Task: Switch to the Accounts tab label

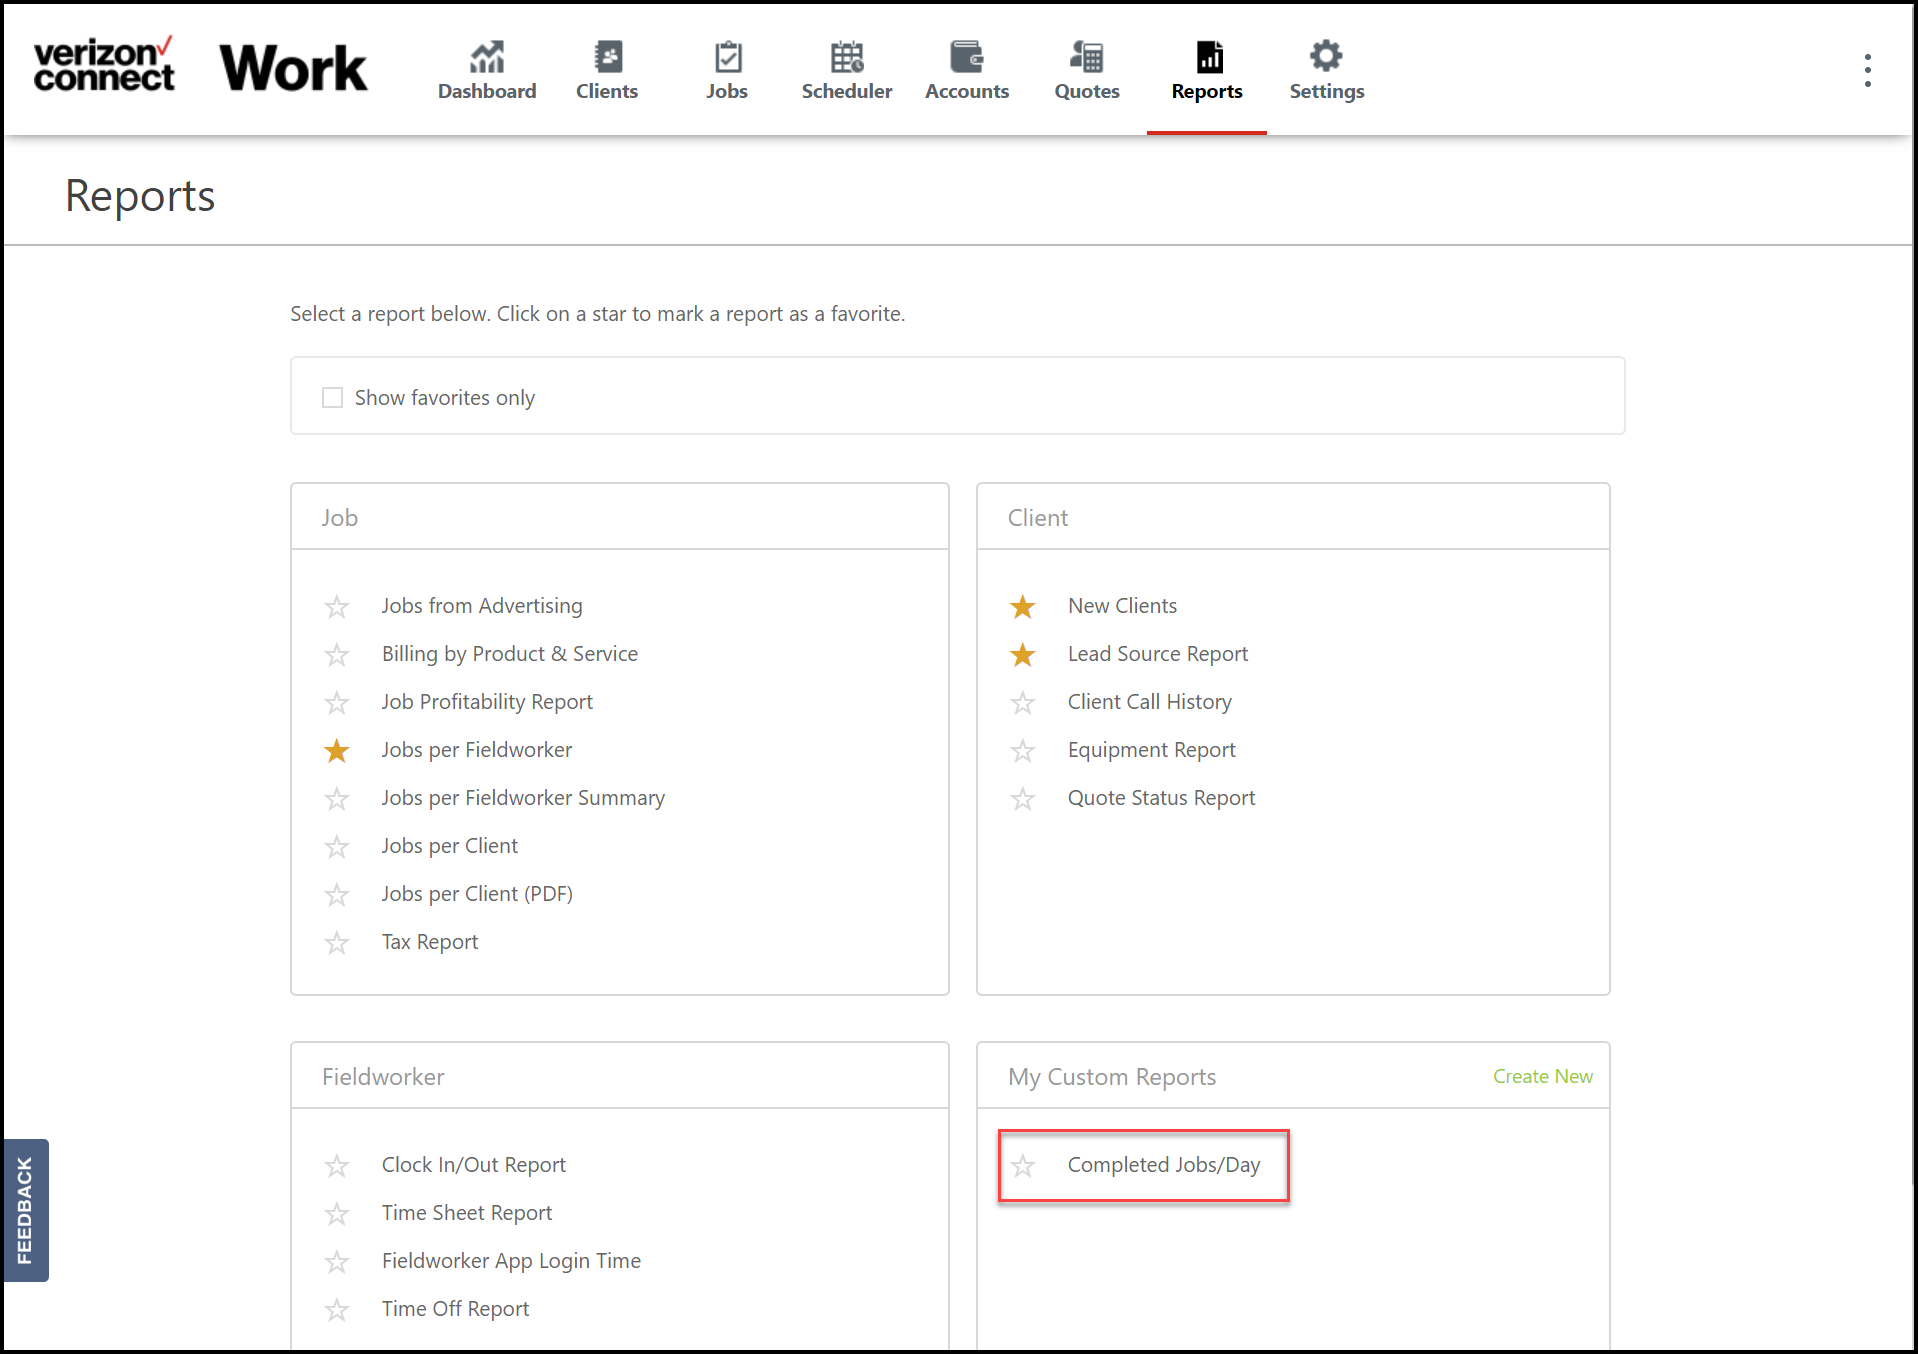Action: point(967,91)
